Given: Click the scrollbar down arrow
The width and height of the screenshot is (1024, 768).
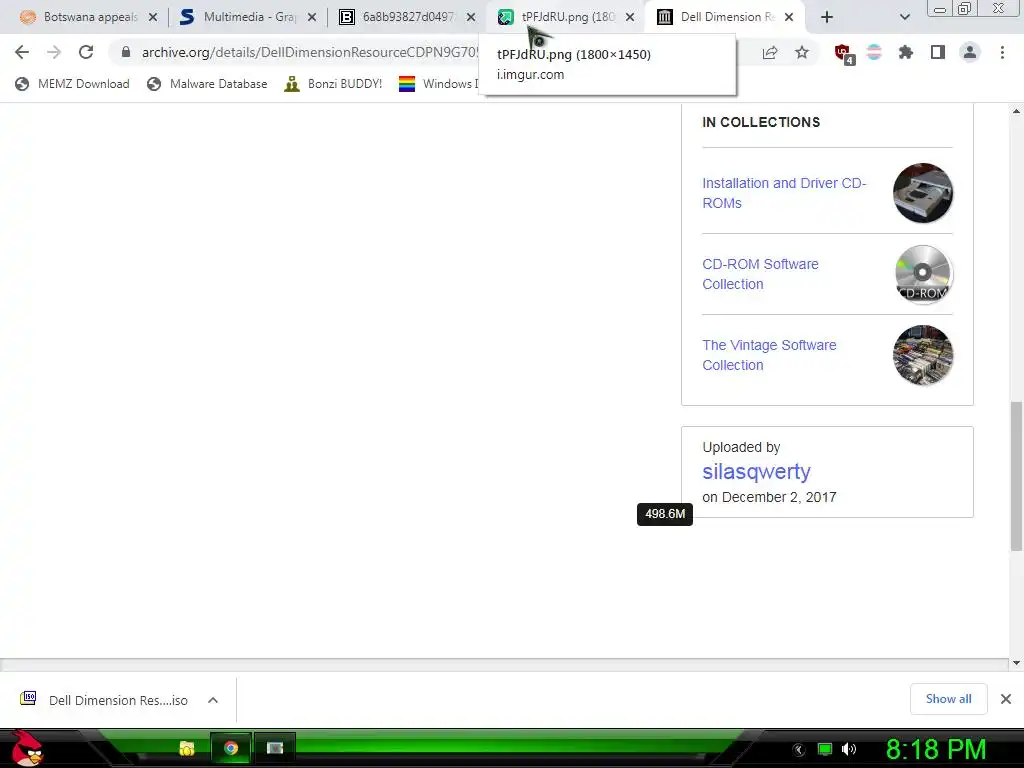Looking at the screenshot, I should (1016, 664).
